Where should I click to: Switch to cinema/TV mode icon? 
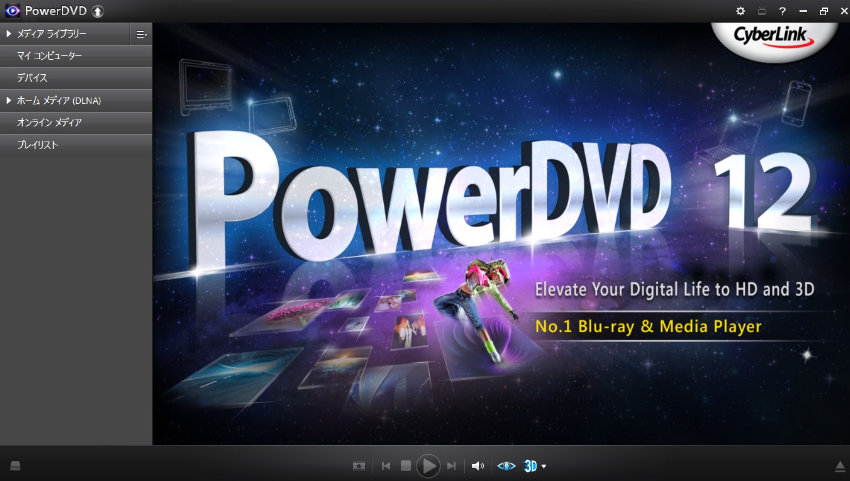(762, 11)
